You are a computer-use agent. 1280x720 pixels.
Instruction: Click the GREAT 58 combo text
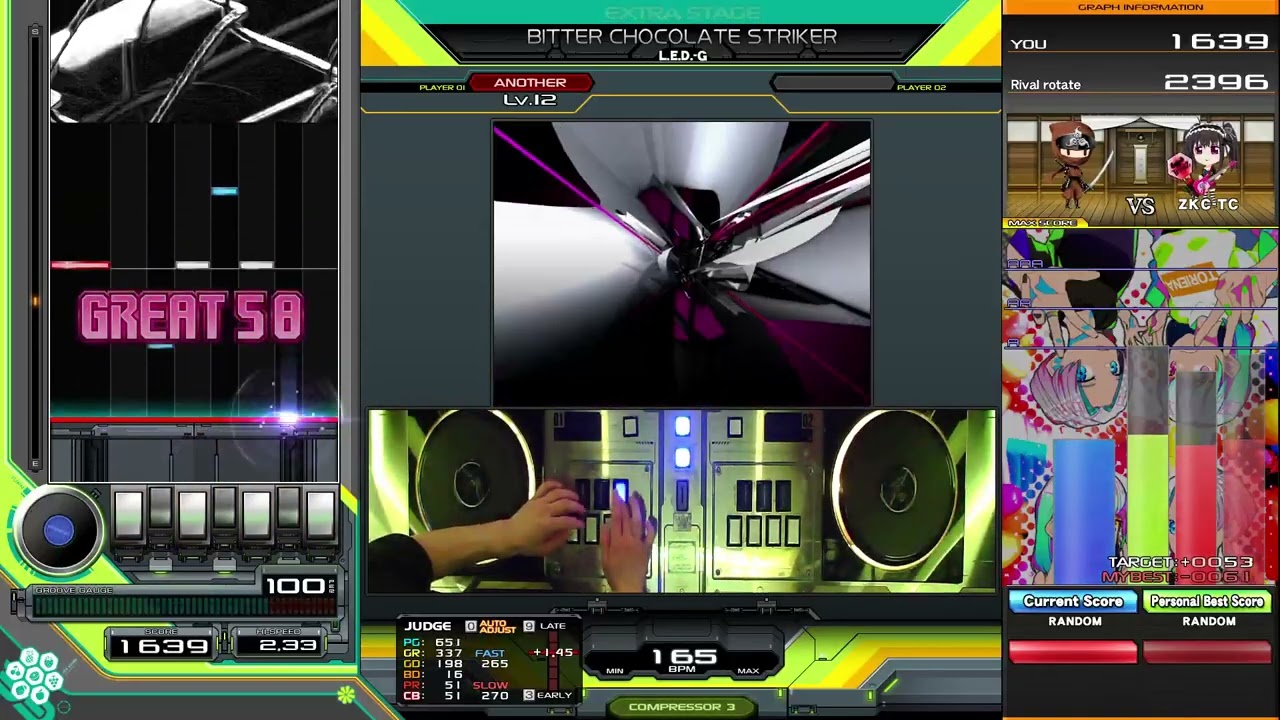tap(191, 317)
